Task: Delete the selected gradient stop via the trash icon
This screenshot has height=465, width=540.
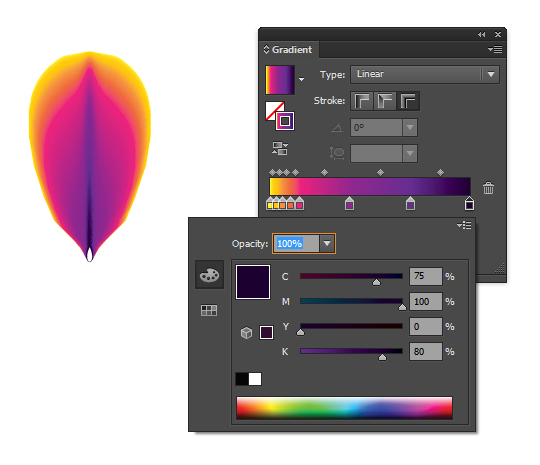Action: click(x=488, y=188)
